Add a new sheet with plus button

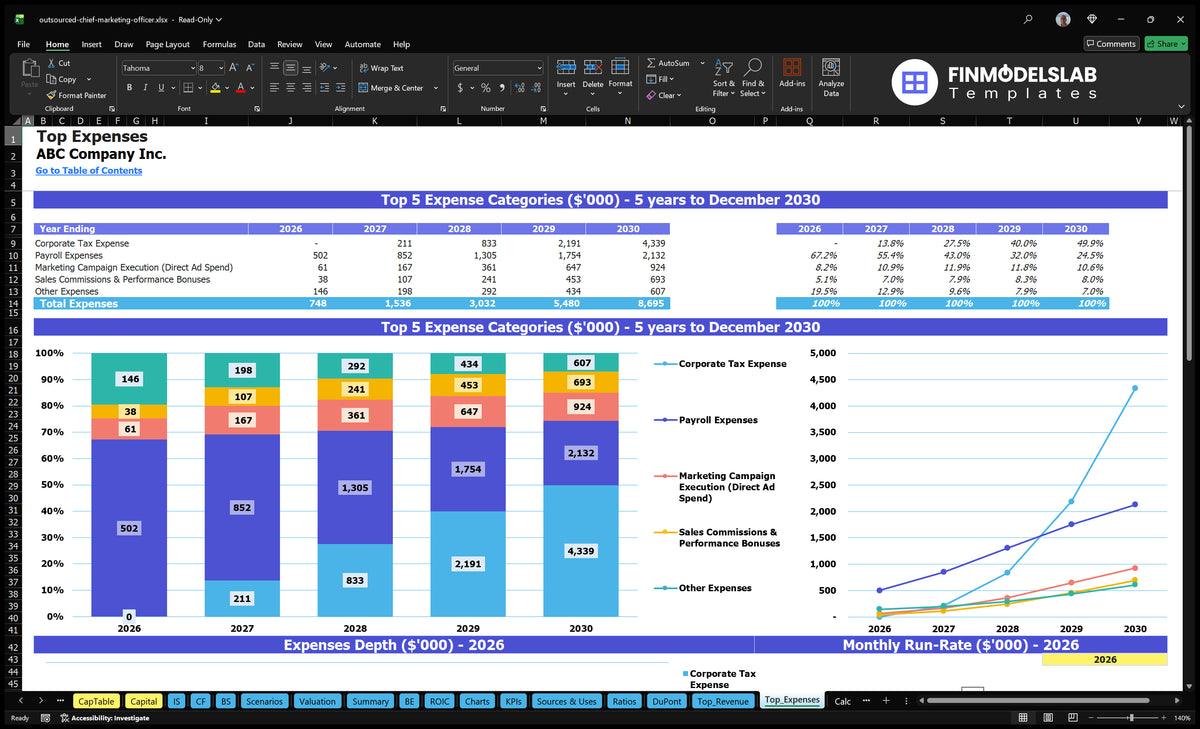886,701
